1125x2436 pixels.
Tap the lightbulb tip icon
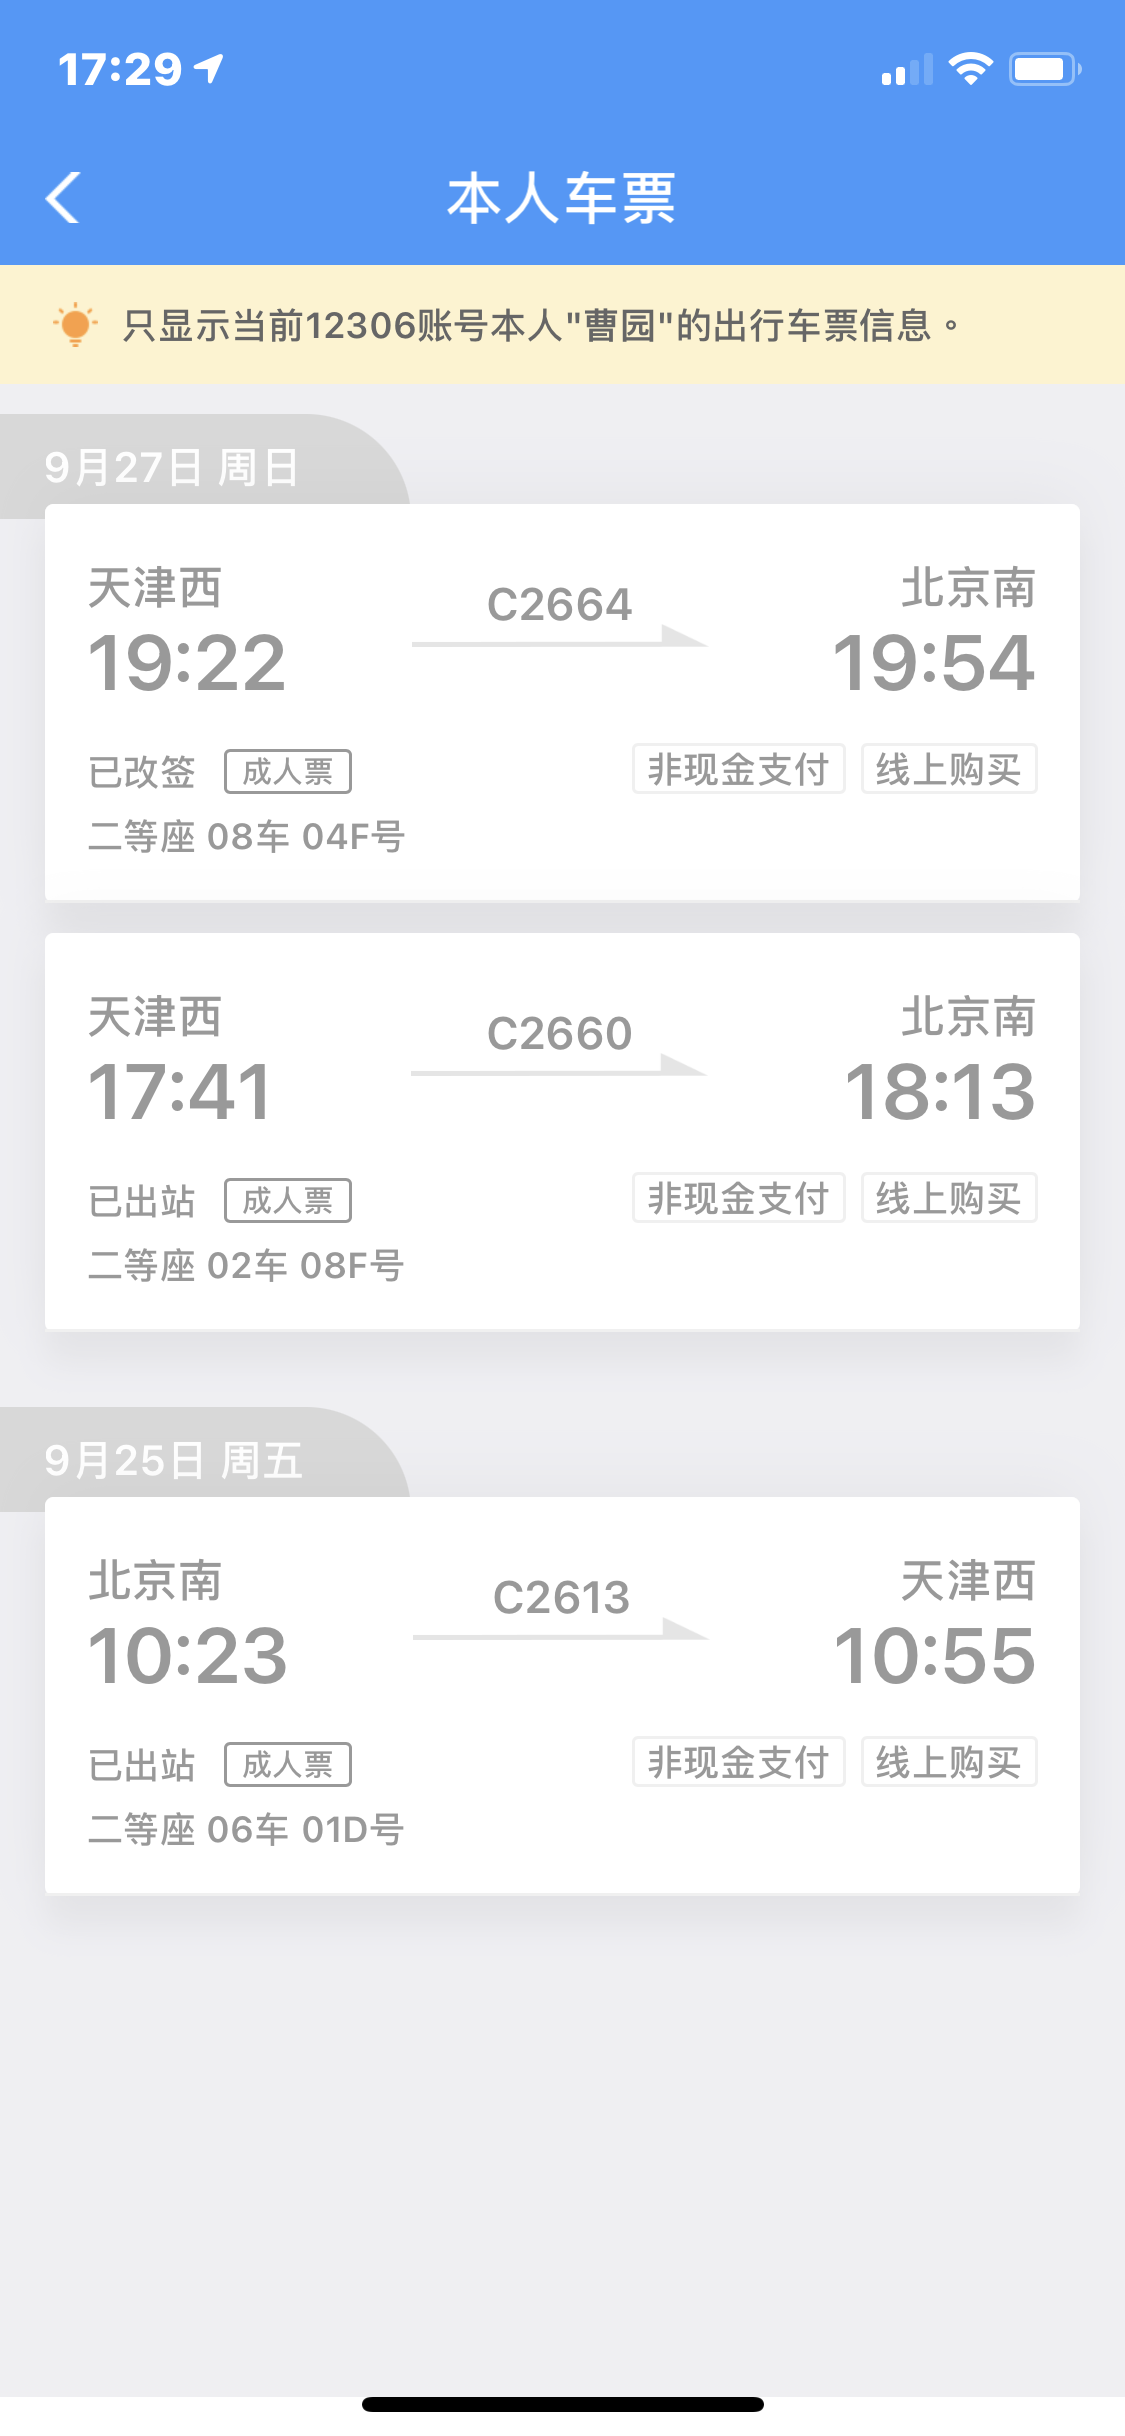click(x=75, y=325)
